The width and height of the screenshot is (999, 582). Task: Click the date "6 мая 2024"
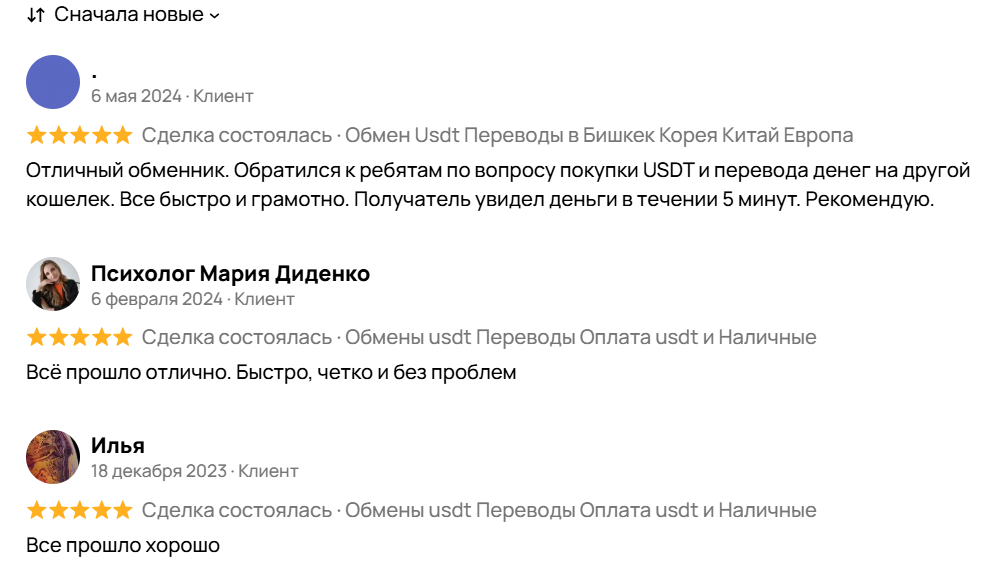pyautogui.click(x=136, y=96)
